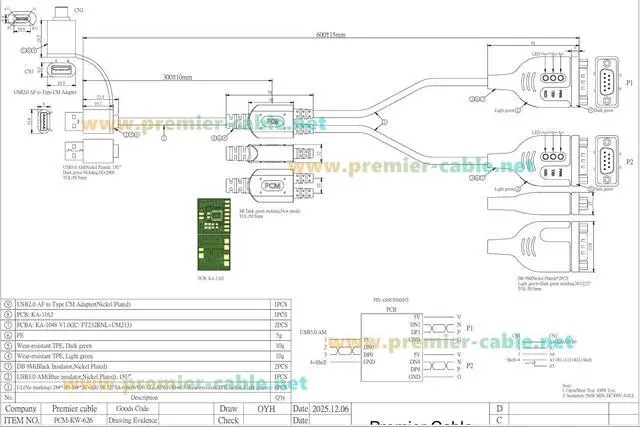
Task: Click the '2025.12.06' date cell
Action: tap(331, 409)
